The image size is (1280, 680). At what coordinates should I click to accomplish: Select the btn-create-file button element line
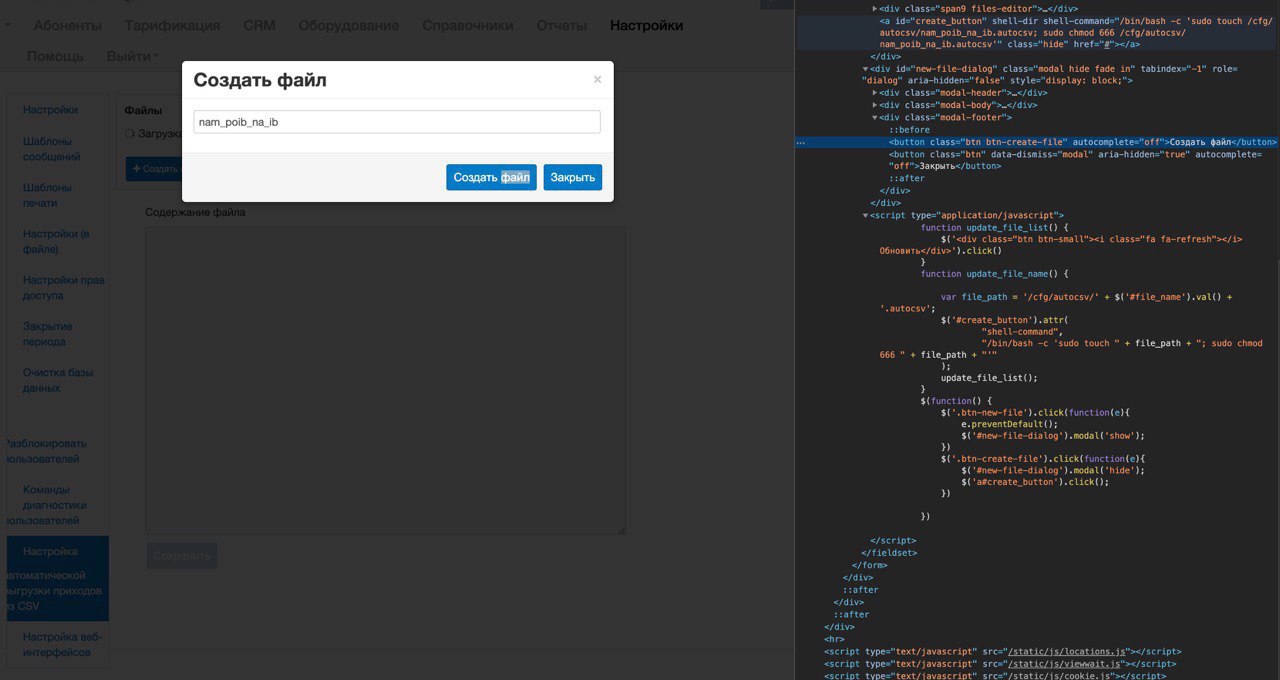pos(1083,142)
